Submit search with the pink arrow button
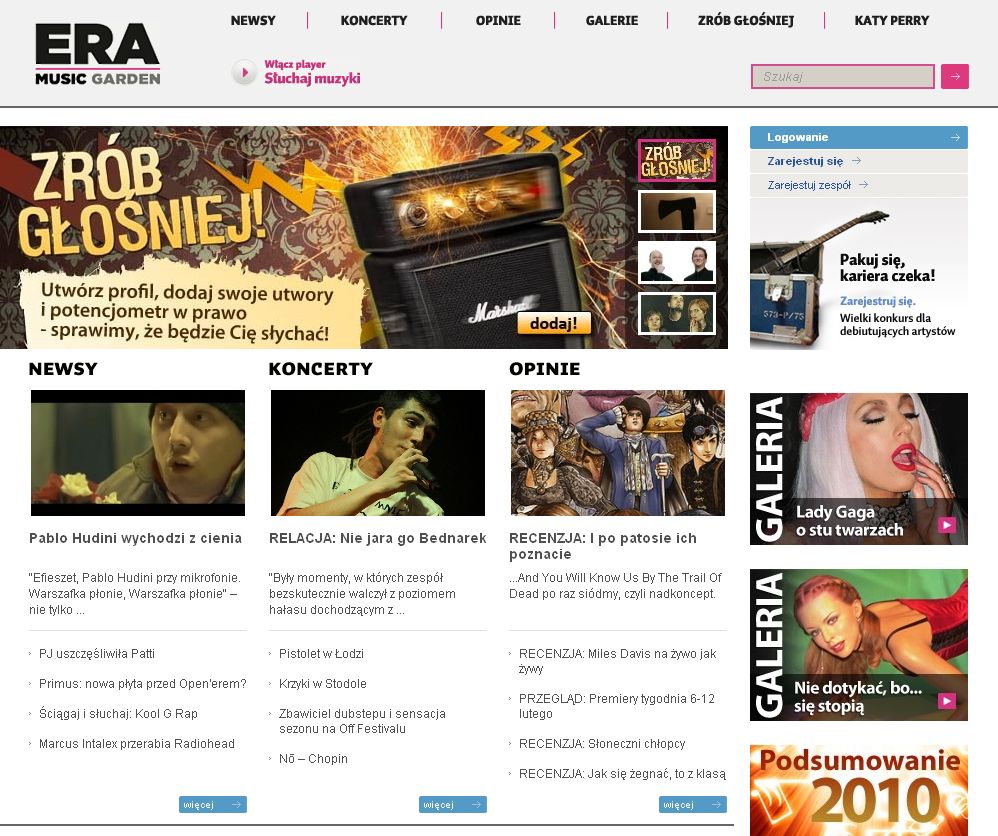This screenshot has width=998, height=836. point(955,76)
